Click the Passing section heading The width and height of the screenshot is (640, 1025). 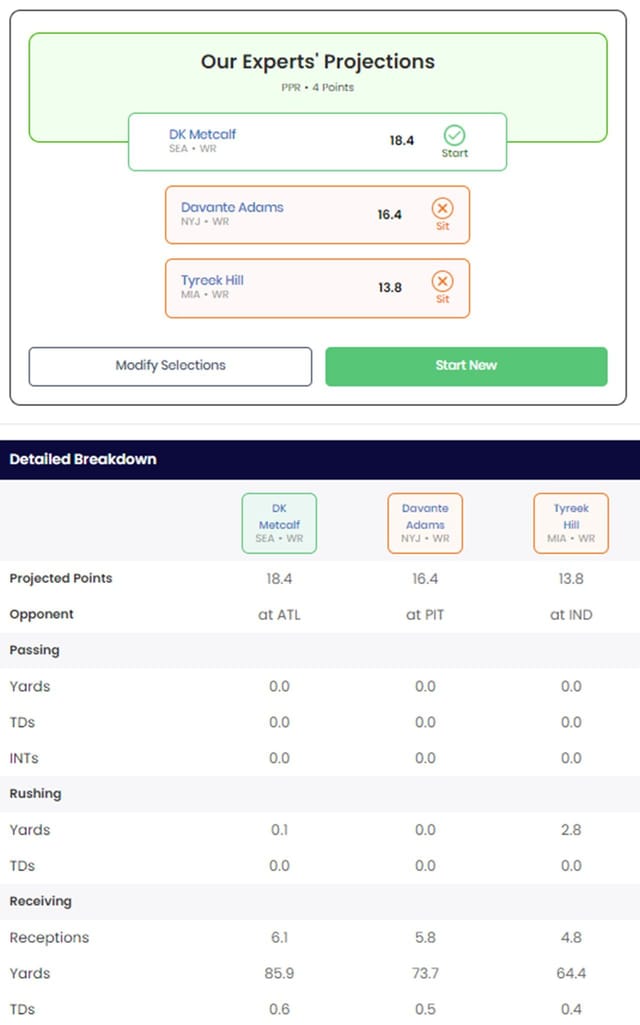coord(35,650)
